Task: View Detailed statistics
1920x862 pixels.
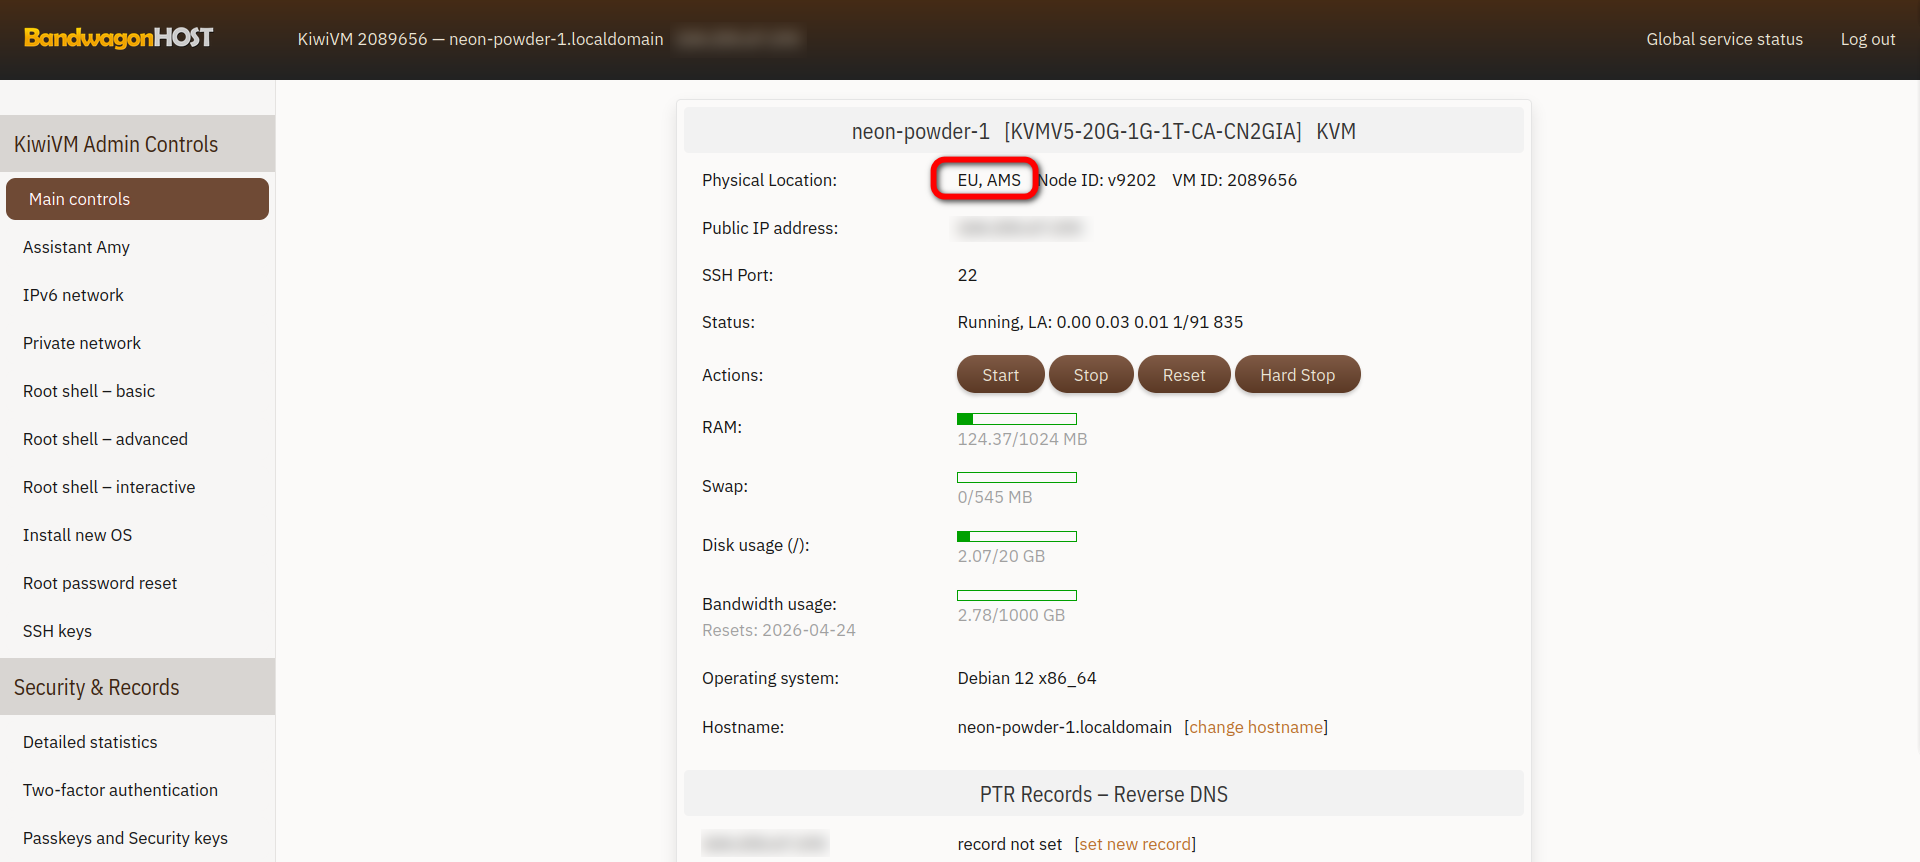Action: point(90,742)
